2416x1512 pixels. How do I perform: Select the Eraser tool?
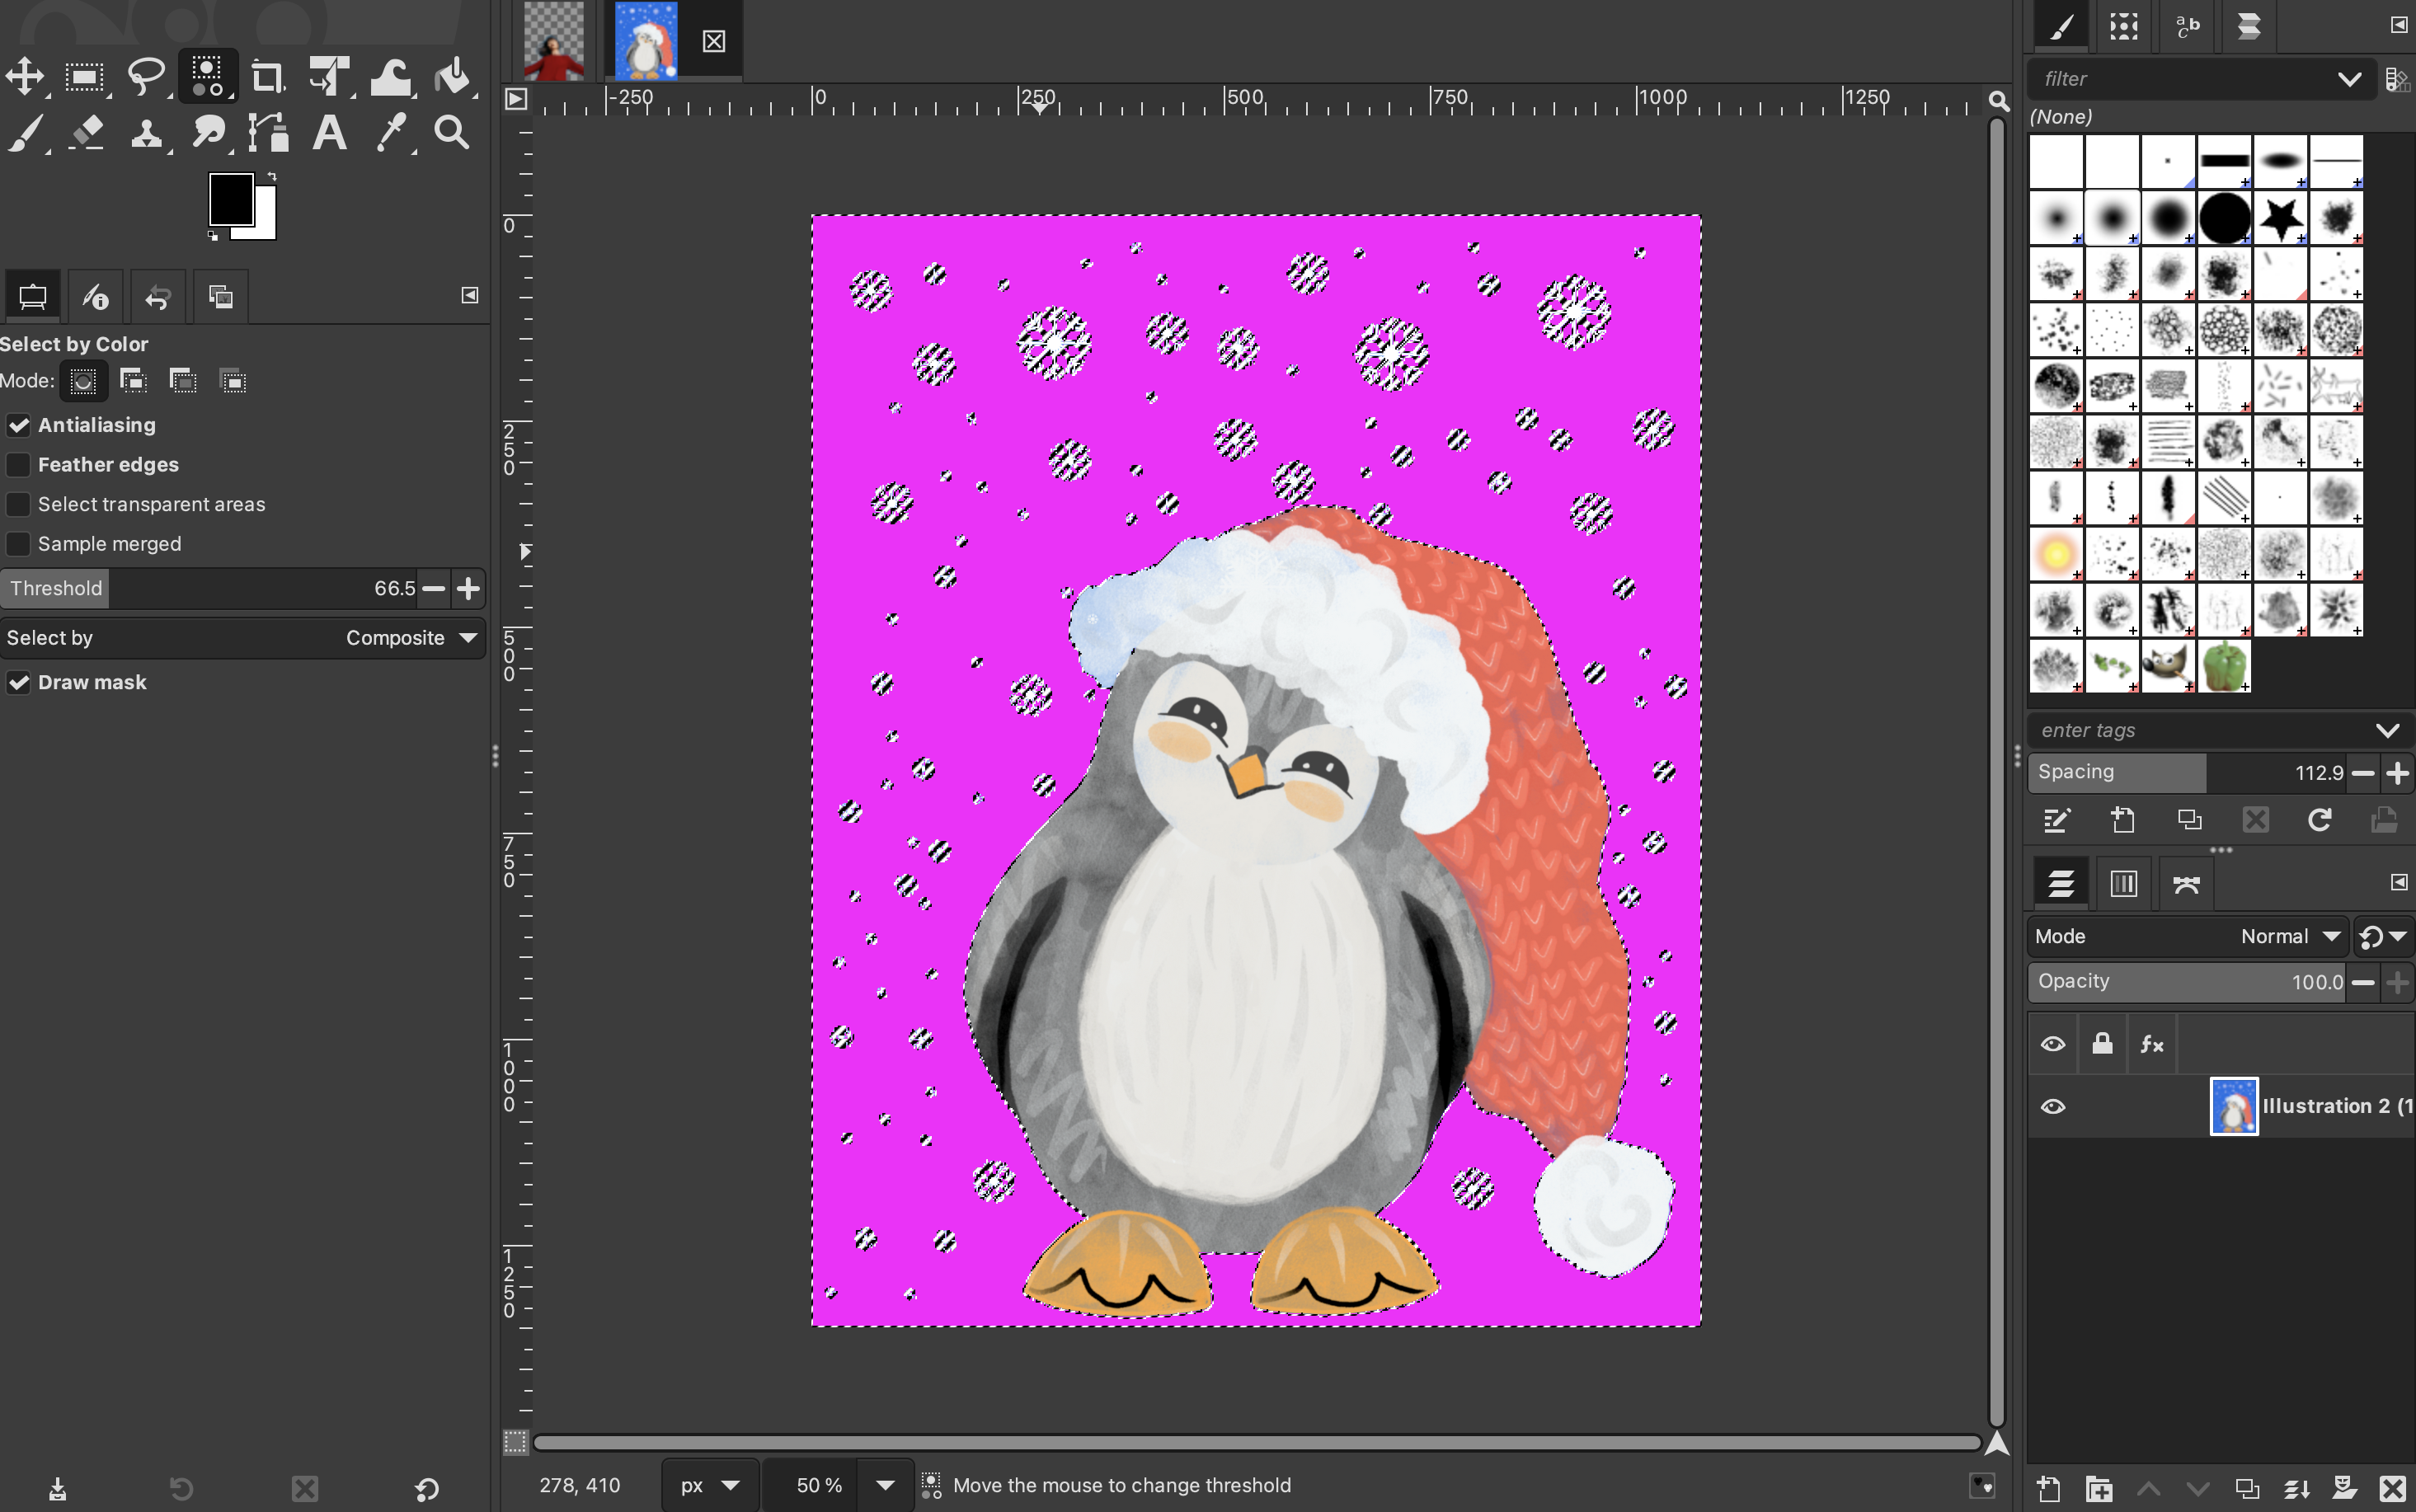(86, 132)
